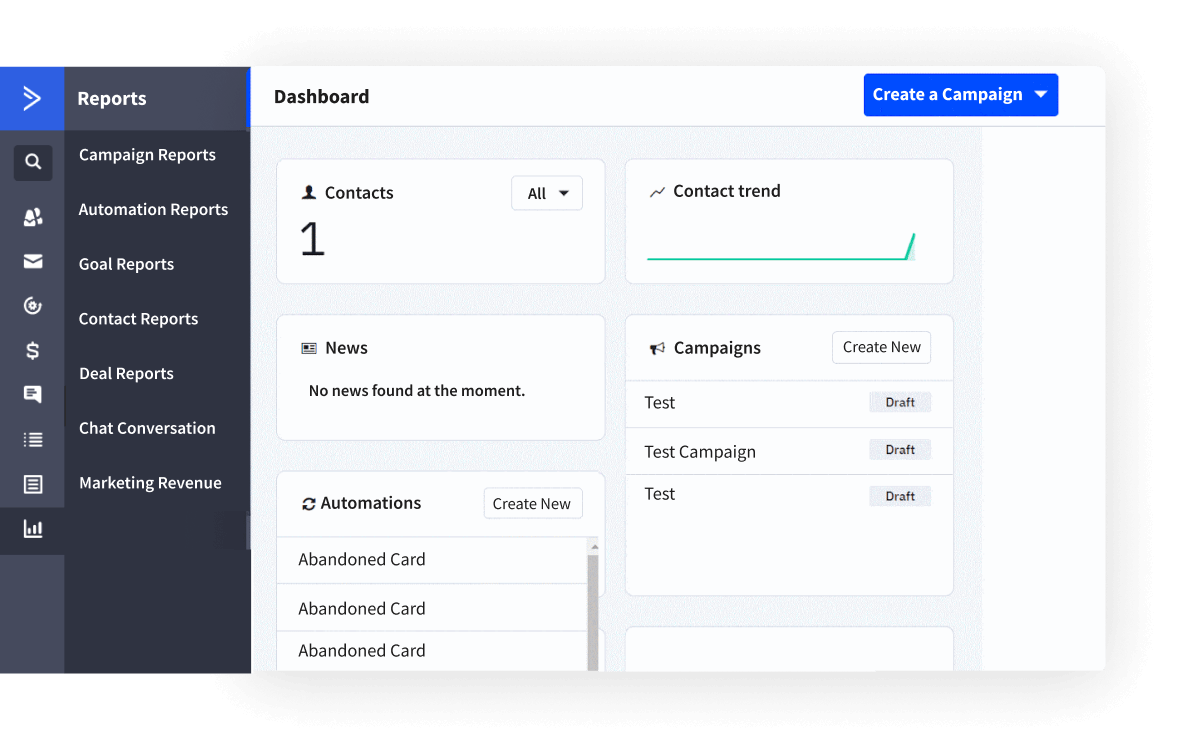Click the Automations sidebar icon
This screenshot has height=754, width=1180.
[x=32, y=305]
